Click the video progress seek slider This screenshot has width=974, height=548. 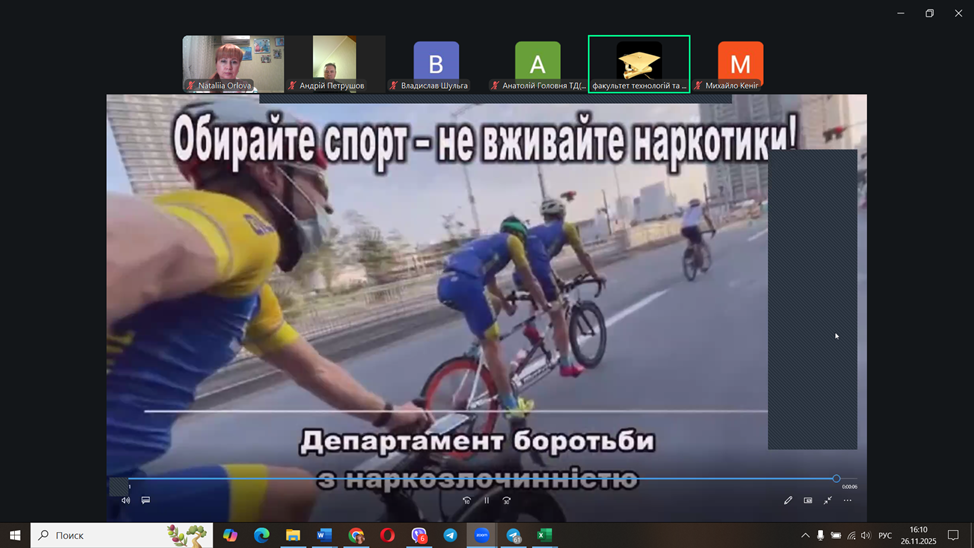[x=480, y=479]
